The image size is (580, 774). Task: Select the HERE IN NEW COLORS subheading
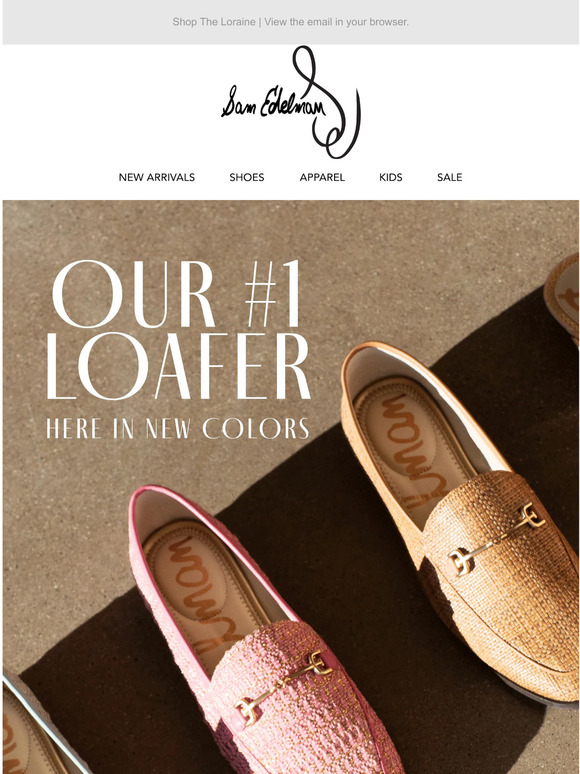pos(177,428)
